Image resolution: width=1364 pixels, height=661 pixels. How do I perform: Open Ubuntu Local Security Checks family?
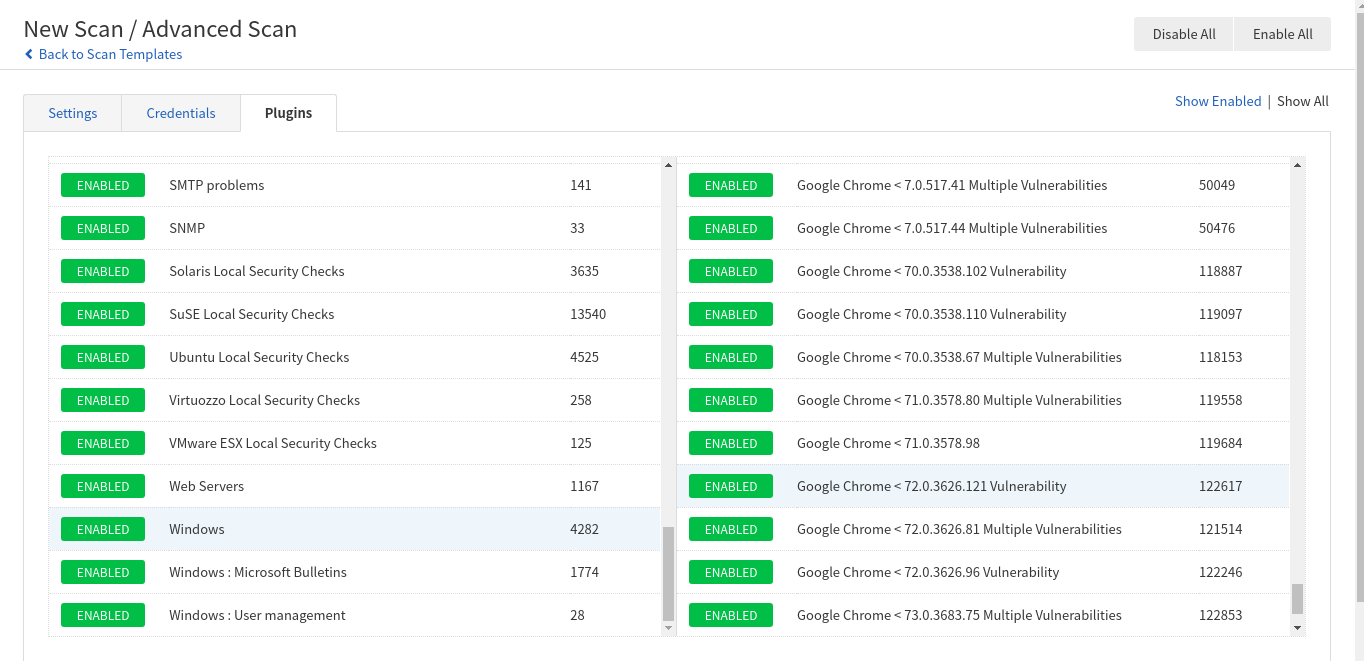tap(259, 357)
